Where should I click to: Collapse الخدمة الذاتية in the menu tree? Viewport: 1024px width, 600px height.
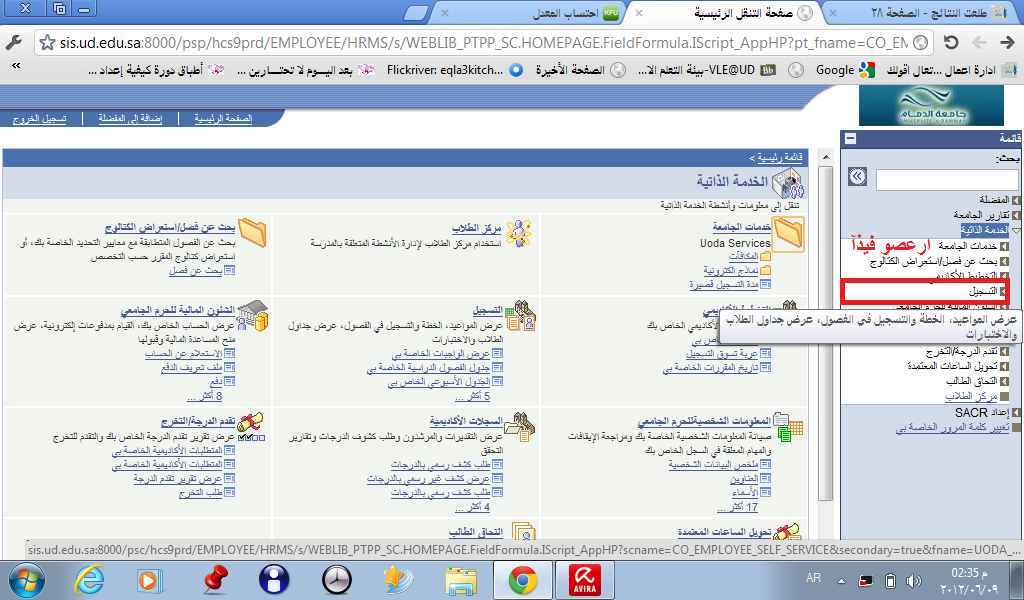[1016, 230]
